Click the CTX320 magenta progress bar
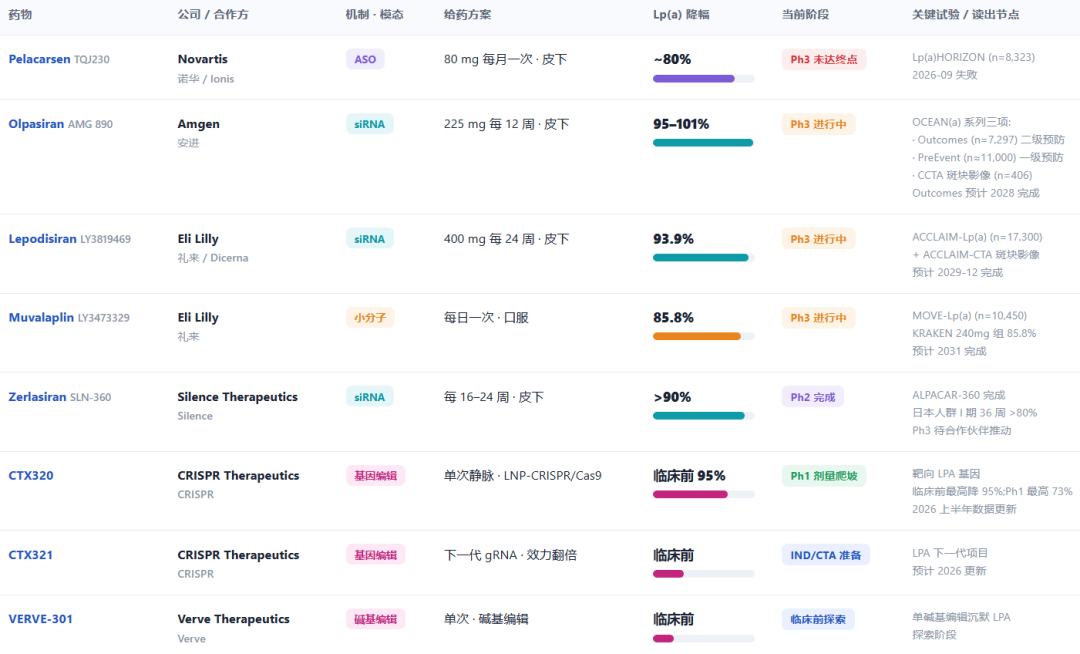Screen dimensions: 1080x654 click(703, 494)
